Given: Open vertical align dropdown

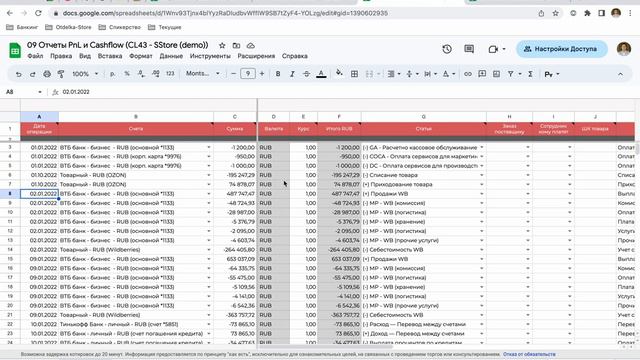Looking at the screenshot, I should [411, 74].
